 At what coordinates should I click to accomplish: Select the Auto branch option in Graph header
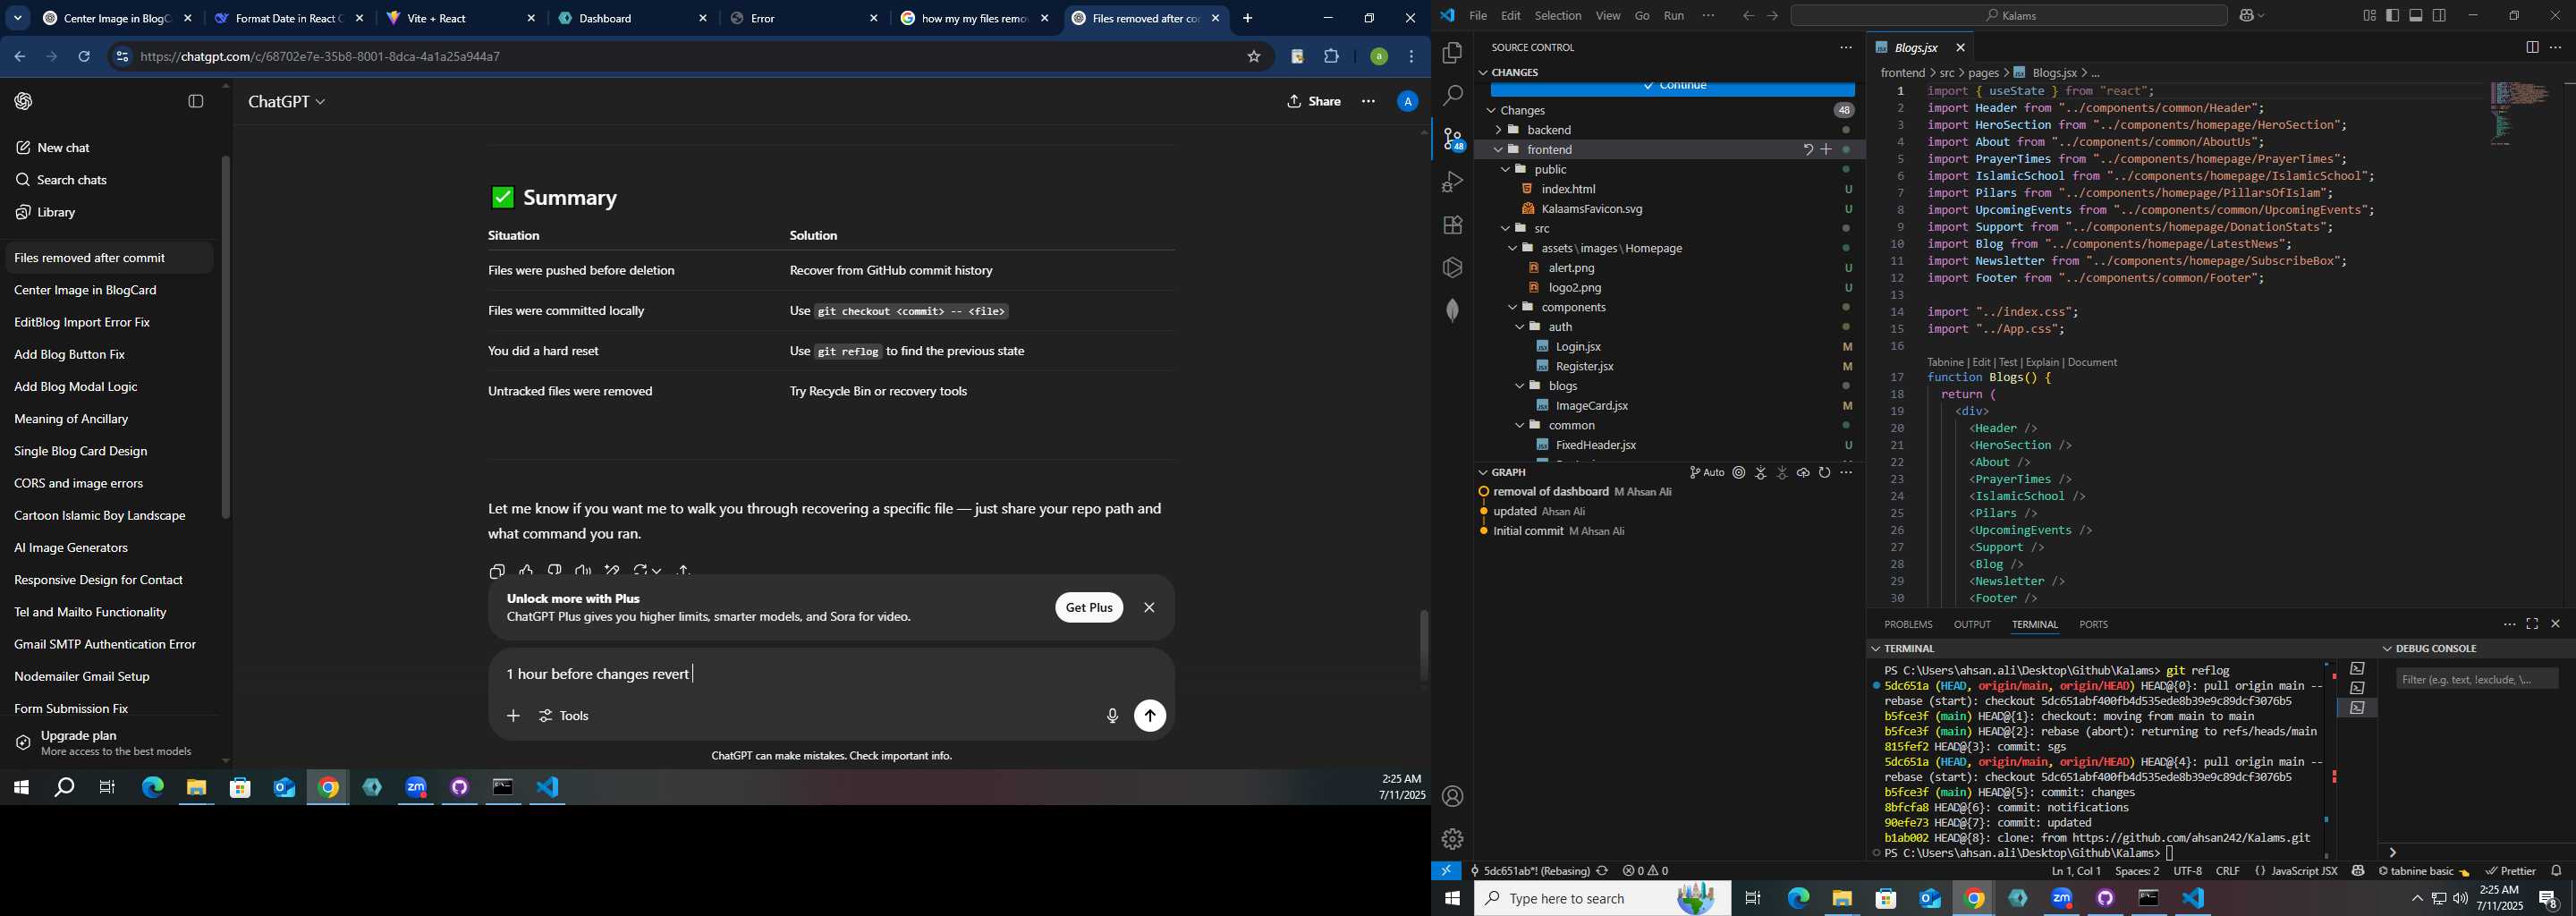coord(1706,473)
